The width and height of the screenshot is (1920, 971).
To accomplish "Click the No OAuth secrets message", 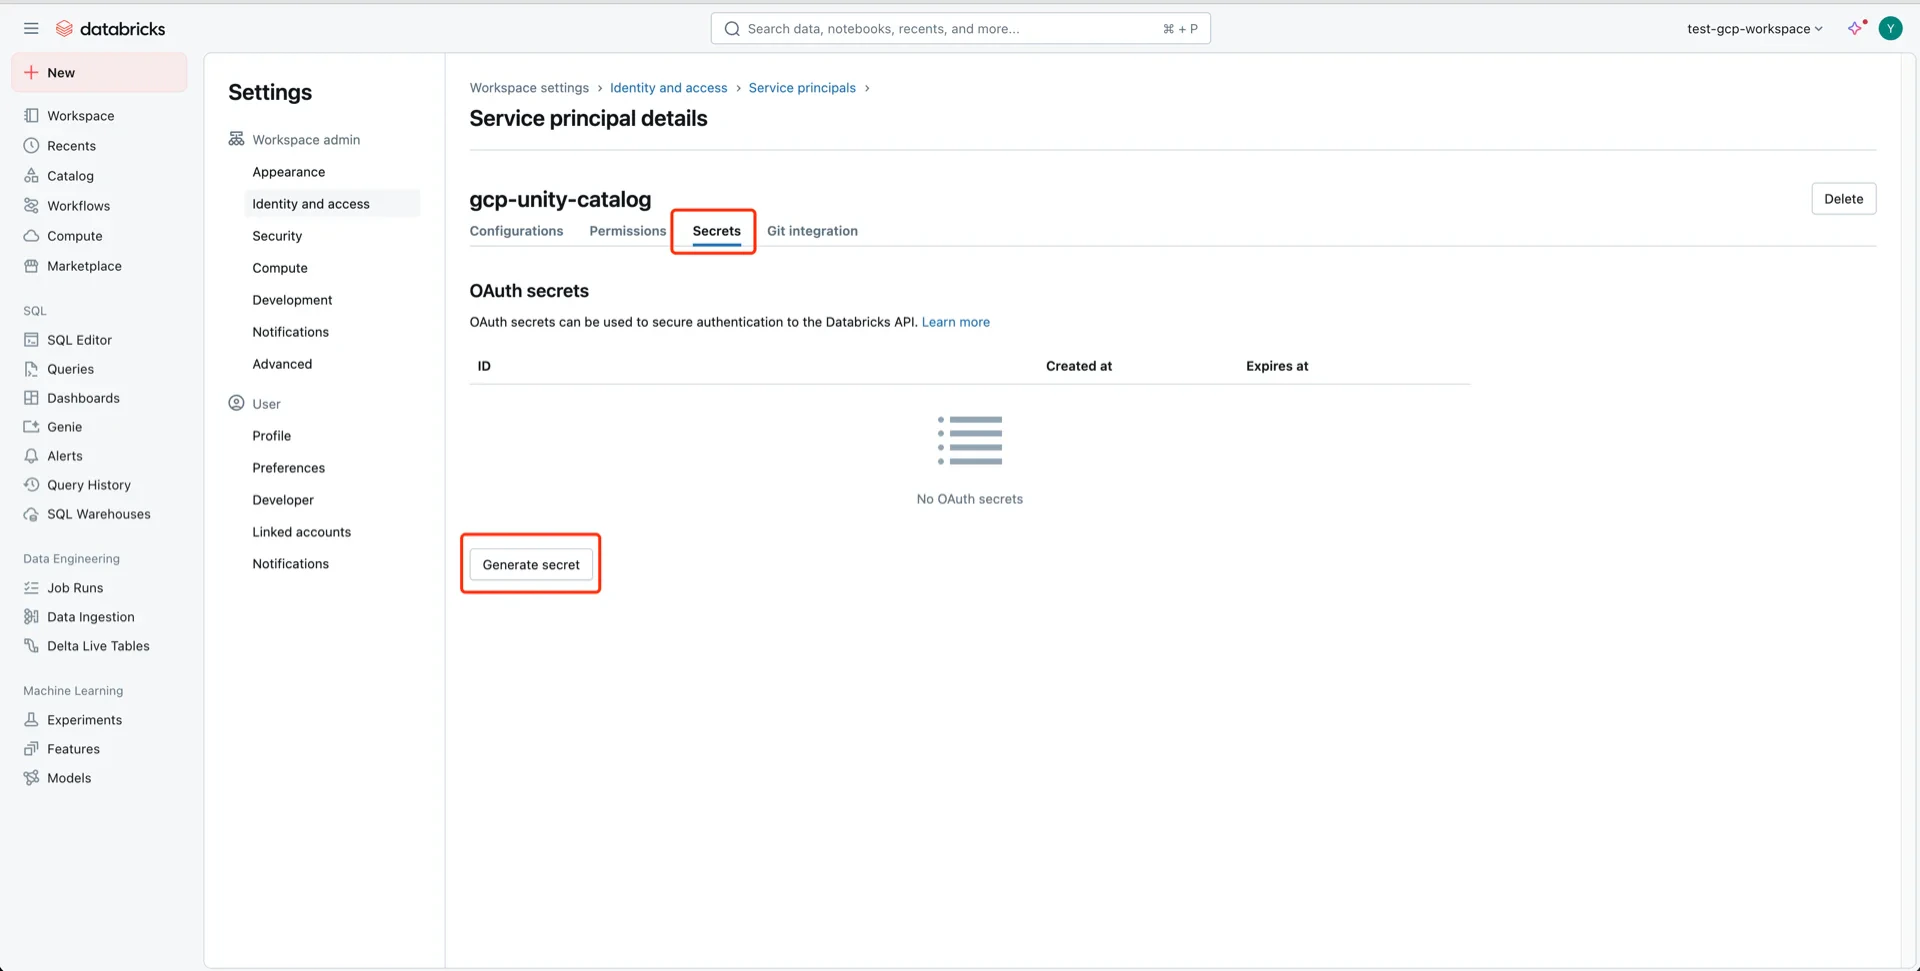I will click(969, 499).
